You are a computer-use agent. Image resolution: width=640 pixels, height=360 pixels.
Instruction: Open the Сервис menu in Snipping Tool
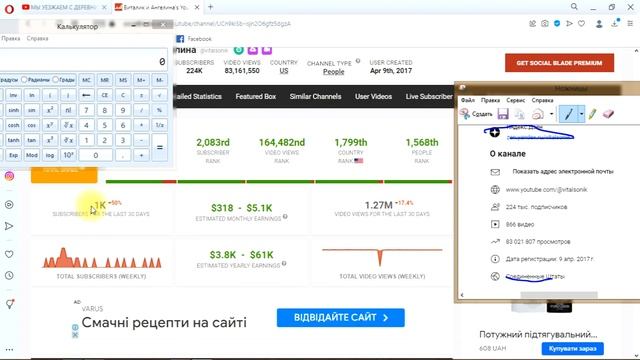pos(516,100)
